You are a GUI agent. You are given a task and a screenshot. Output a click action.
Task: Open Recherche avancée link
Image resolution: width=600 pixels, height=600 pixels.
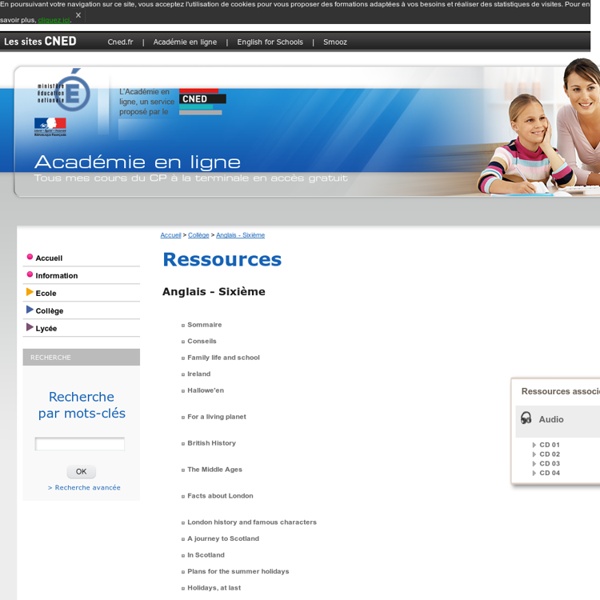click(84, 488)
